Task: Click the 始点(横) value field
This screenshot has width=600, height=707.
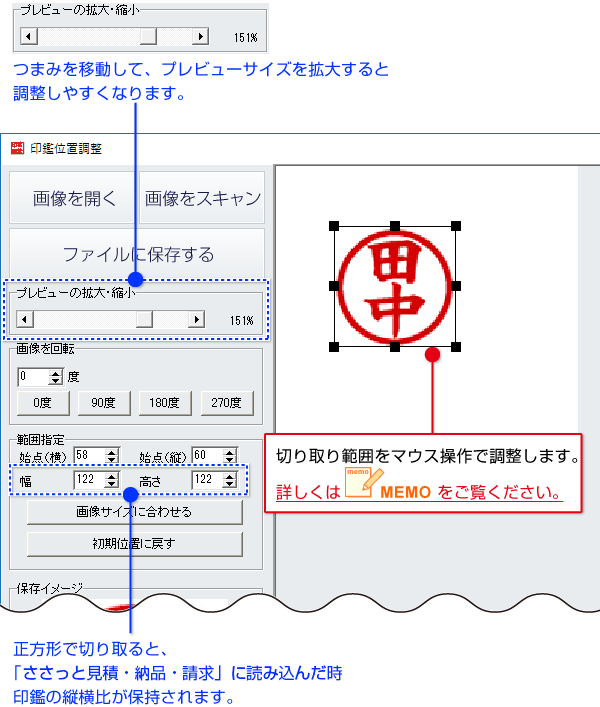Action: [x=89, y=455]
